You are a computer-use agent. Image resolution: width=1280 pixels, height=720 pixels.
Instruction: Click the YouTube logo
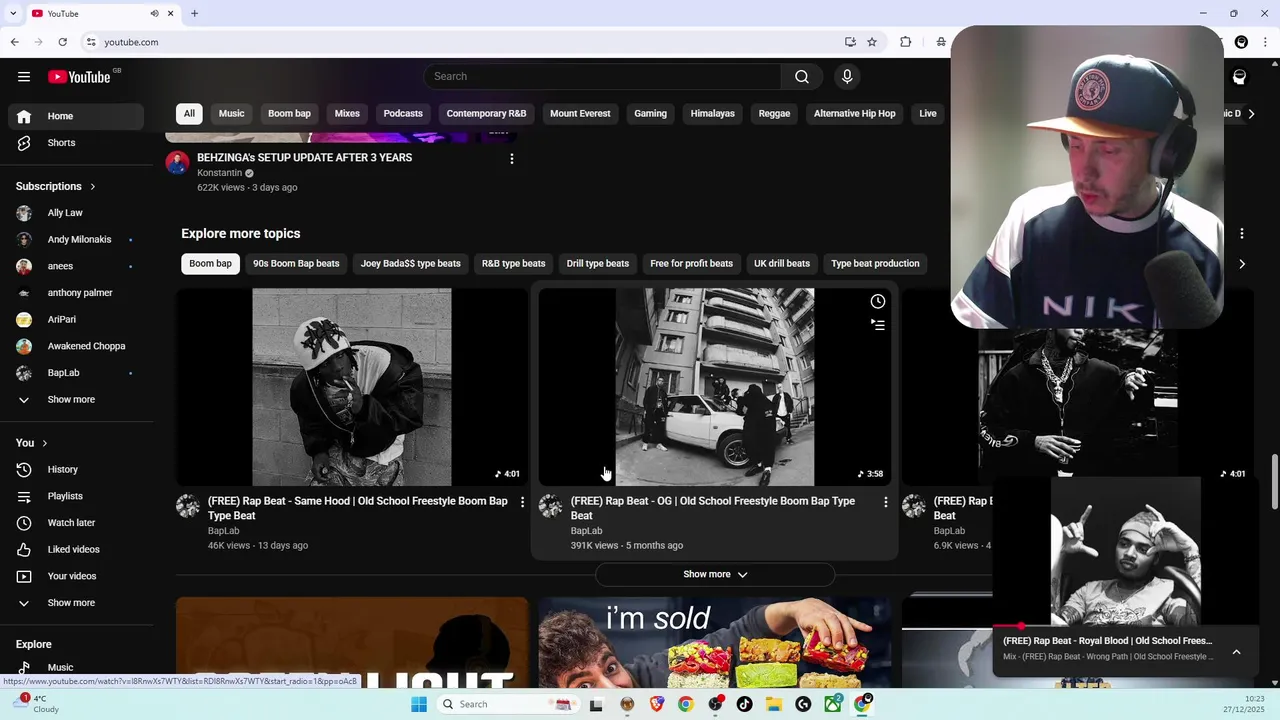[x=79, y=77]
